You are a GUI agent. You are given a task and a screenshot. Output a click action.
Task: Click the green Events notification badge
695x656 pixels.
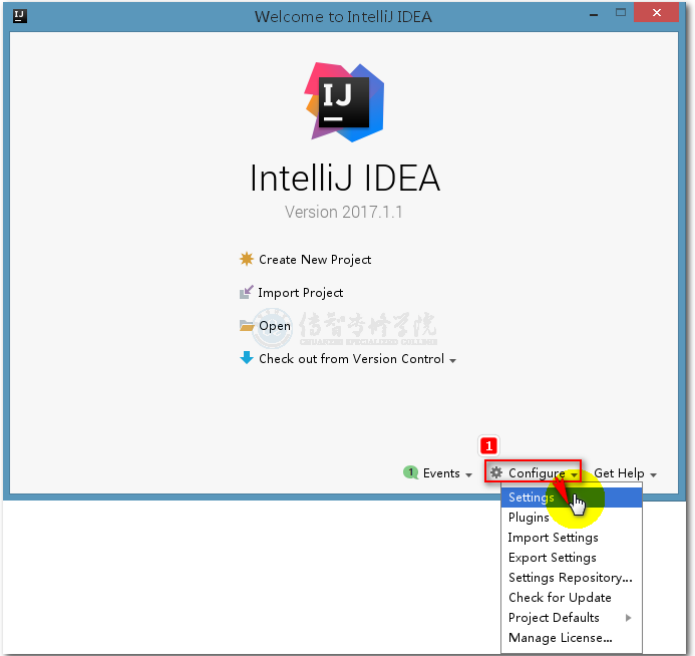(x=410, y=472)
